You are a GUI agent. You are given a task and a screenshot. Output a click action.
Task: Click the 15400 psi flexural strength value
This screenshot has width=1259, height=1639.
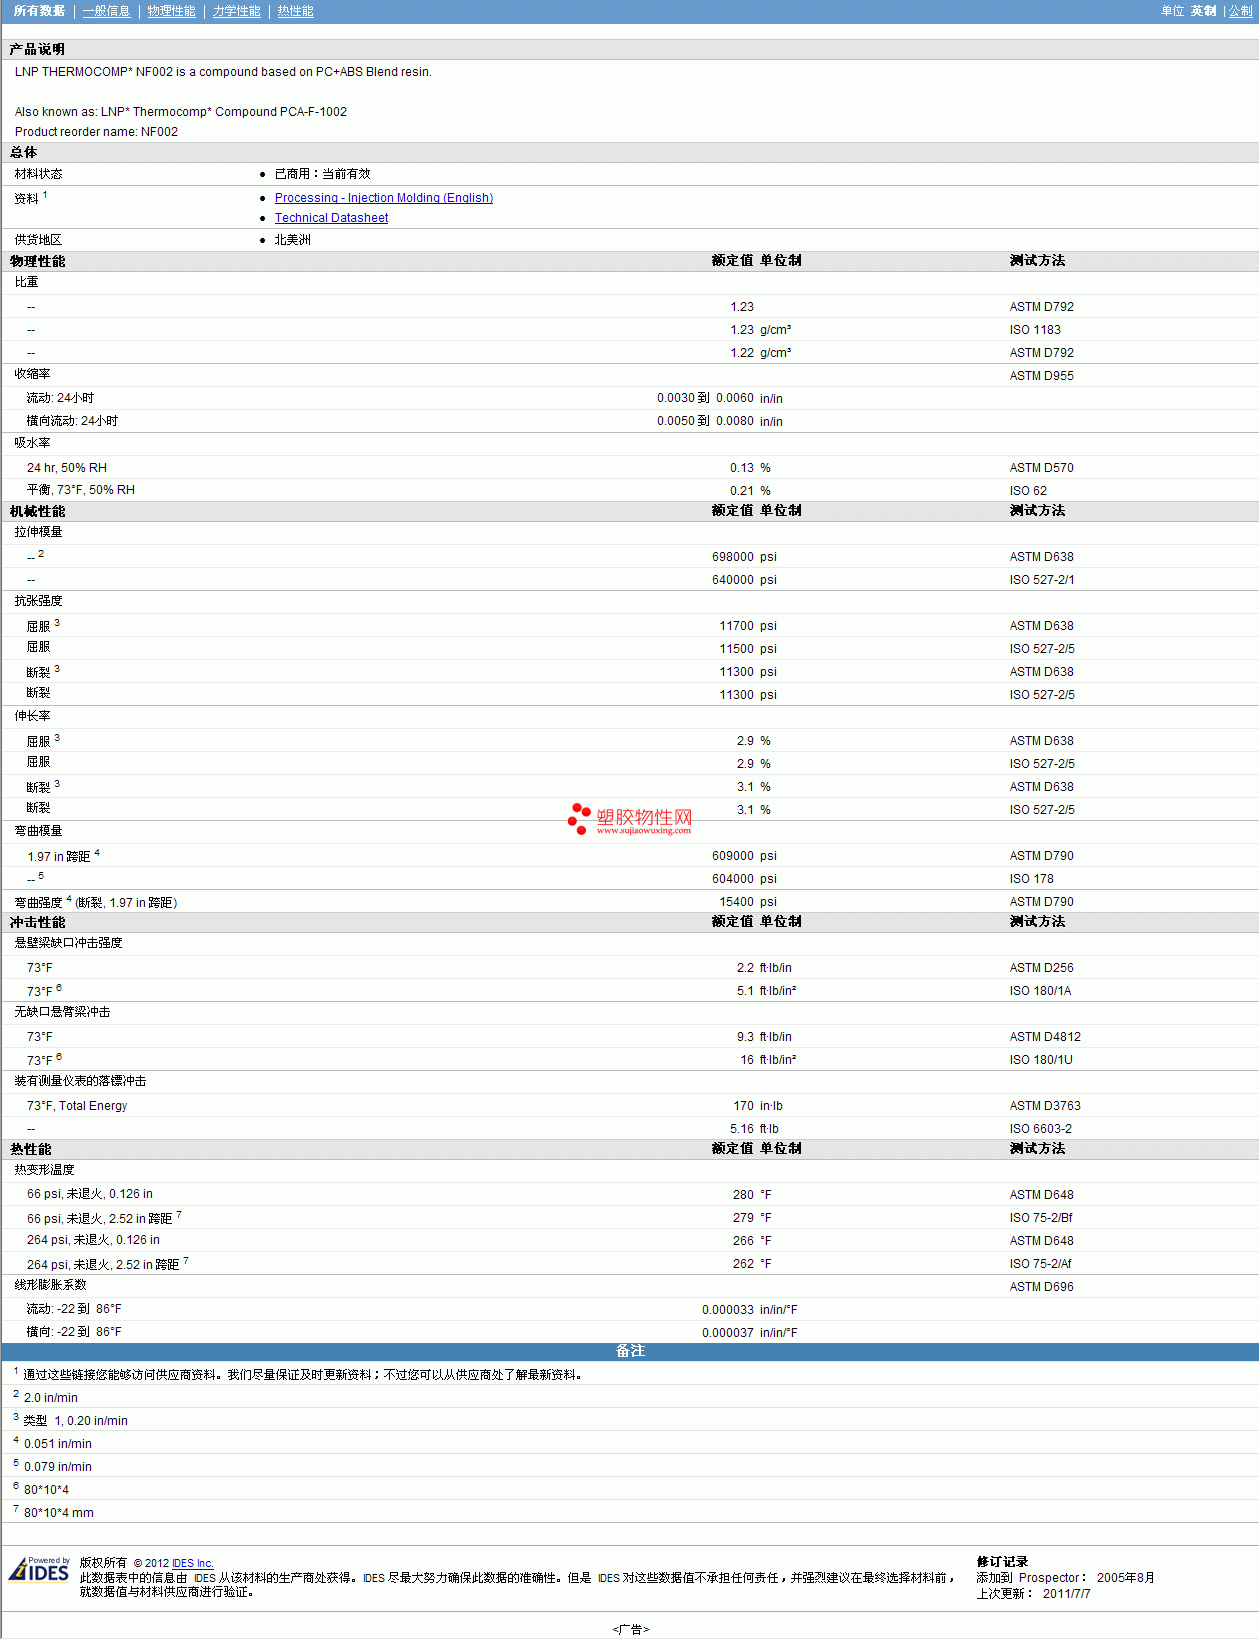pyautogui.click(x=748, y=902)
